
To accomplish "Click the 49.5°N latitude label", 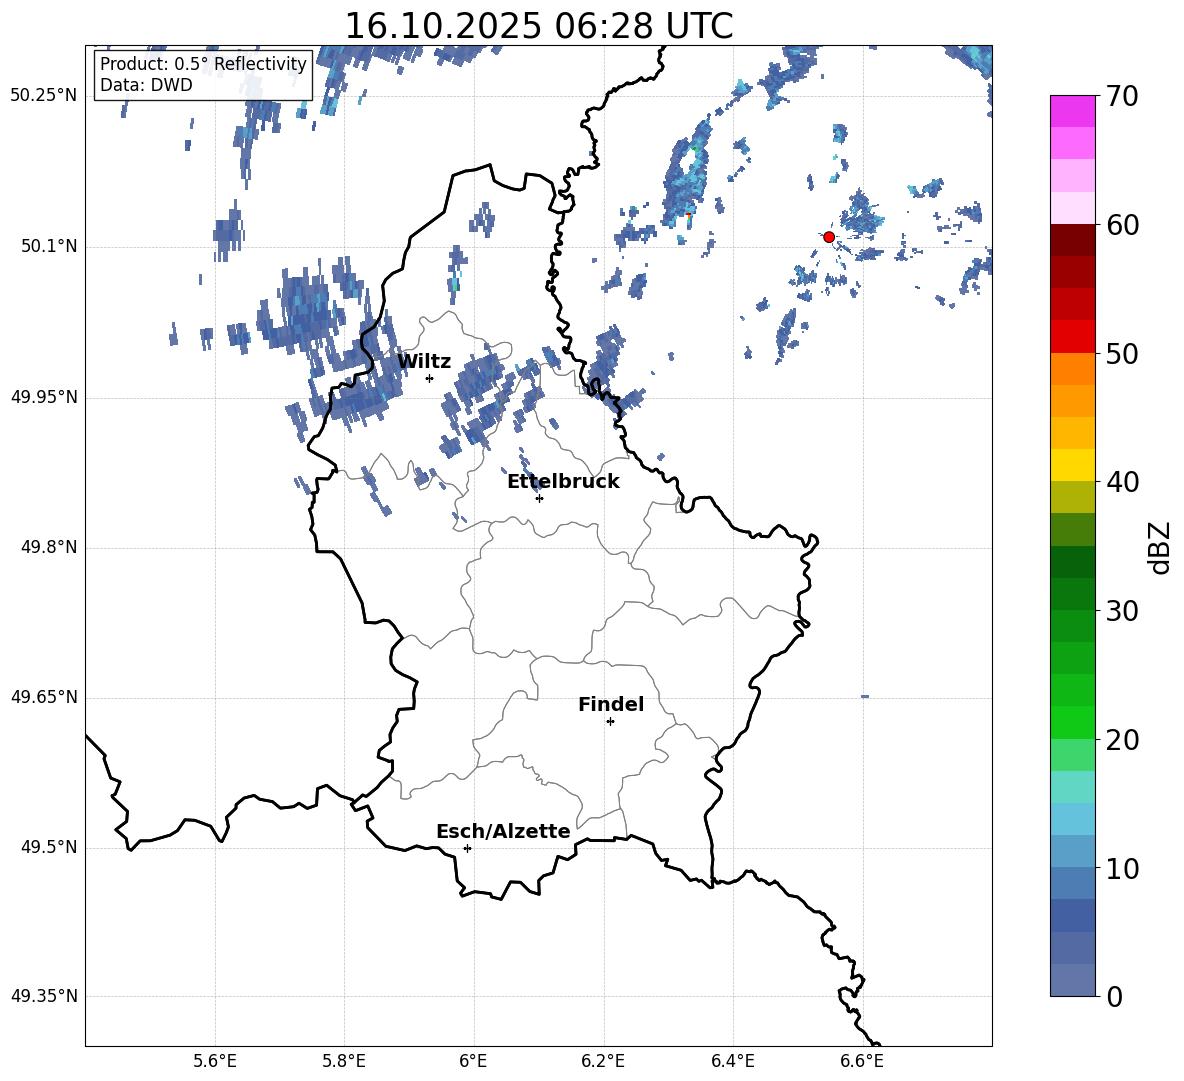I will click(x=49, y=847).
